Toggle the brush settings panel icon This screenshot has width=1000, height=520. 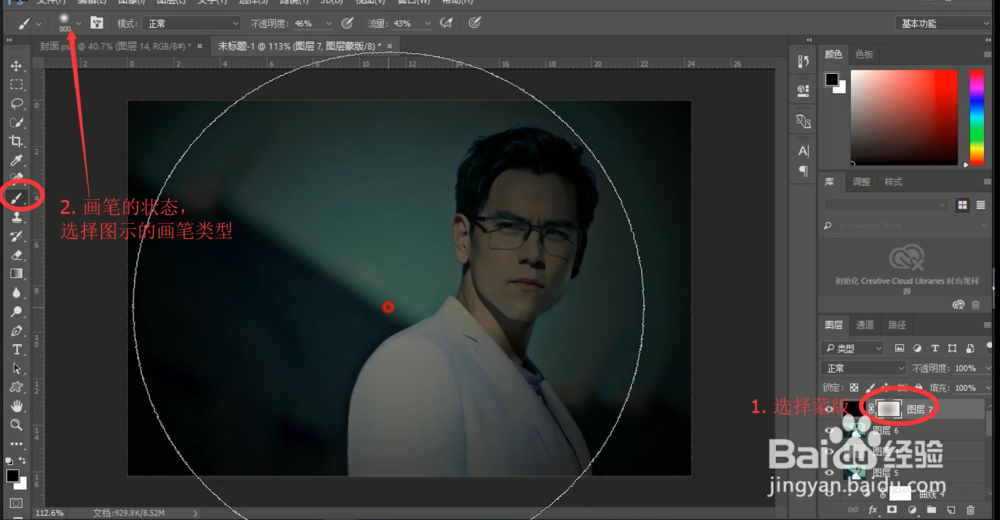pos(97,23)
